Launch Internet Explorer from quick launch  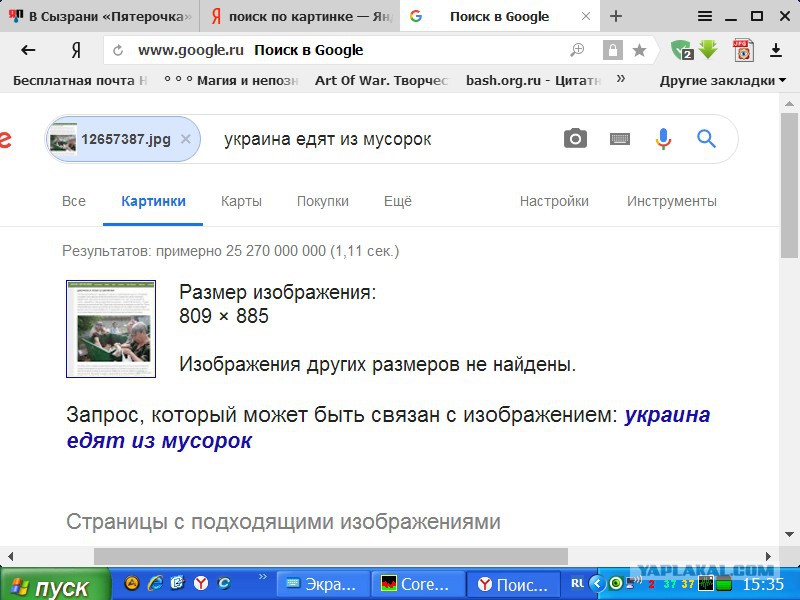point(155,583)
